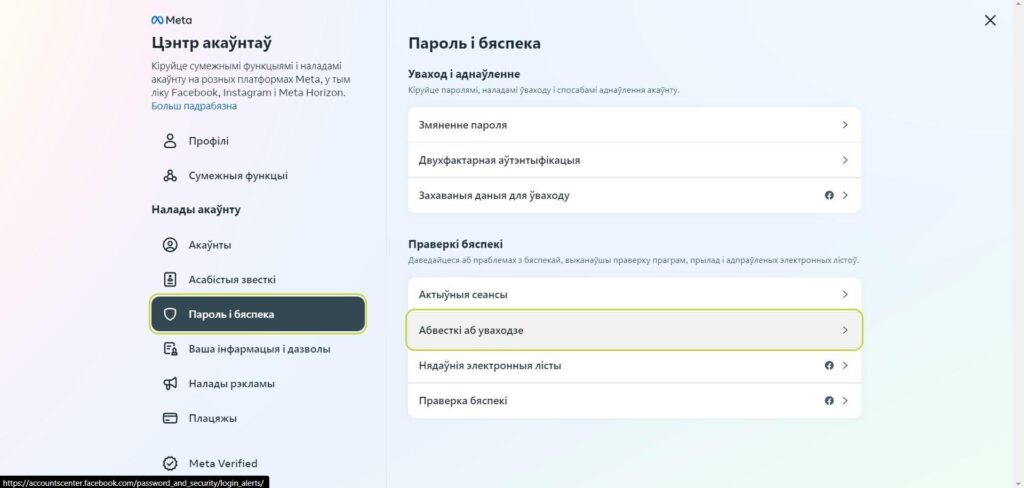
Task: Open Абвесткі аб уваходзе option
Action: [x=634, y=331]
